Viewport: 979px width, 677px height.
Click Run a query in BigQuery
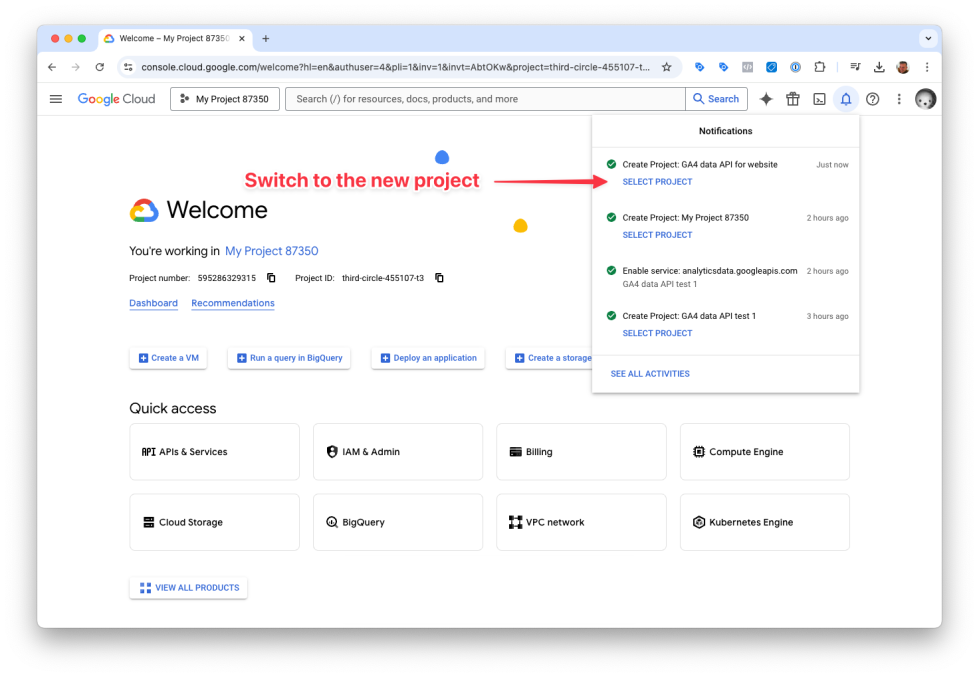[289, 358]
